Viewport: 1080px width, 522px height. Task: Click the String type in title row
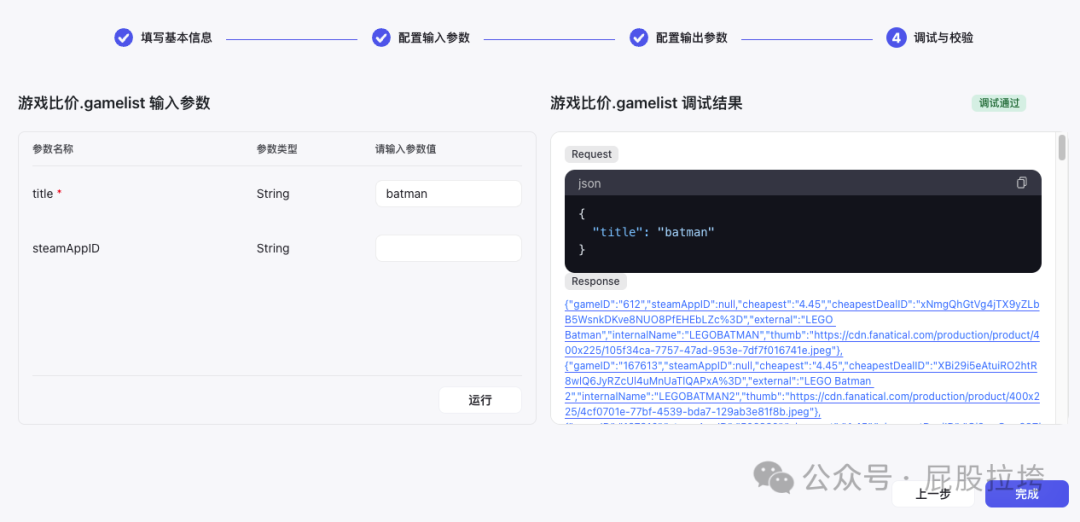coord(273,194)
